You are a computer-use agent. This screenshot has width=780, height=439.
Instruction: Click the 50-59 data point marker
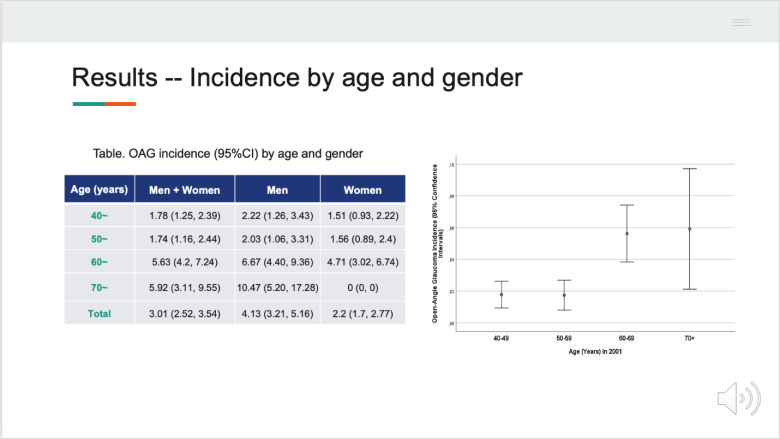click(x=564, y=295)
